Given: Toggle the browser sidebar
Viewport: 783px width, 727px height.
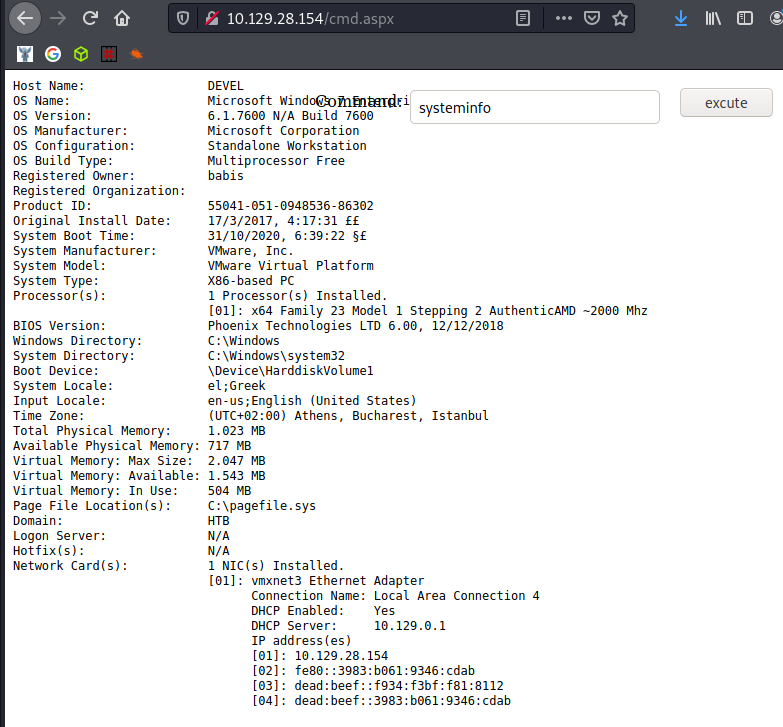Looking at the screenshot, I should point(745,18).
